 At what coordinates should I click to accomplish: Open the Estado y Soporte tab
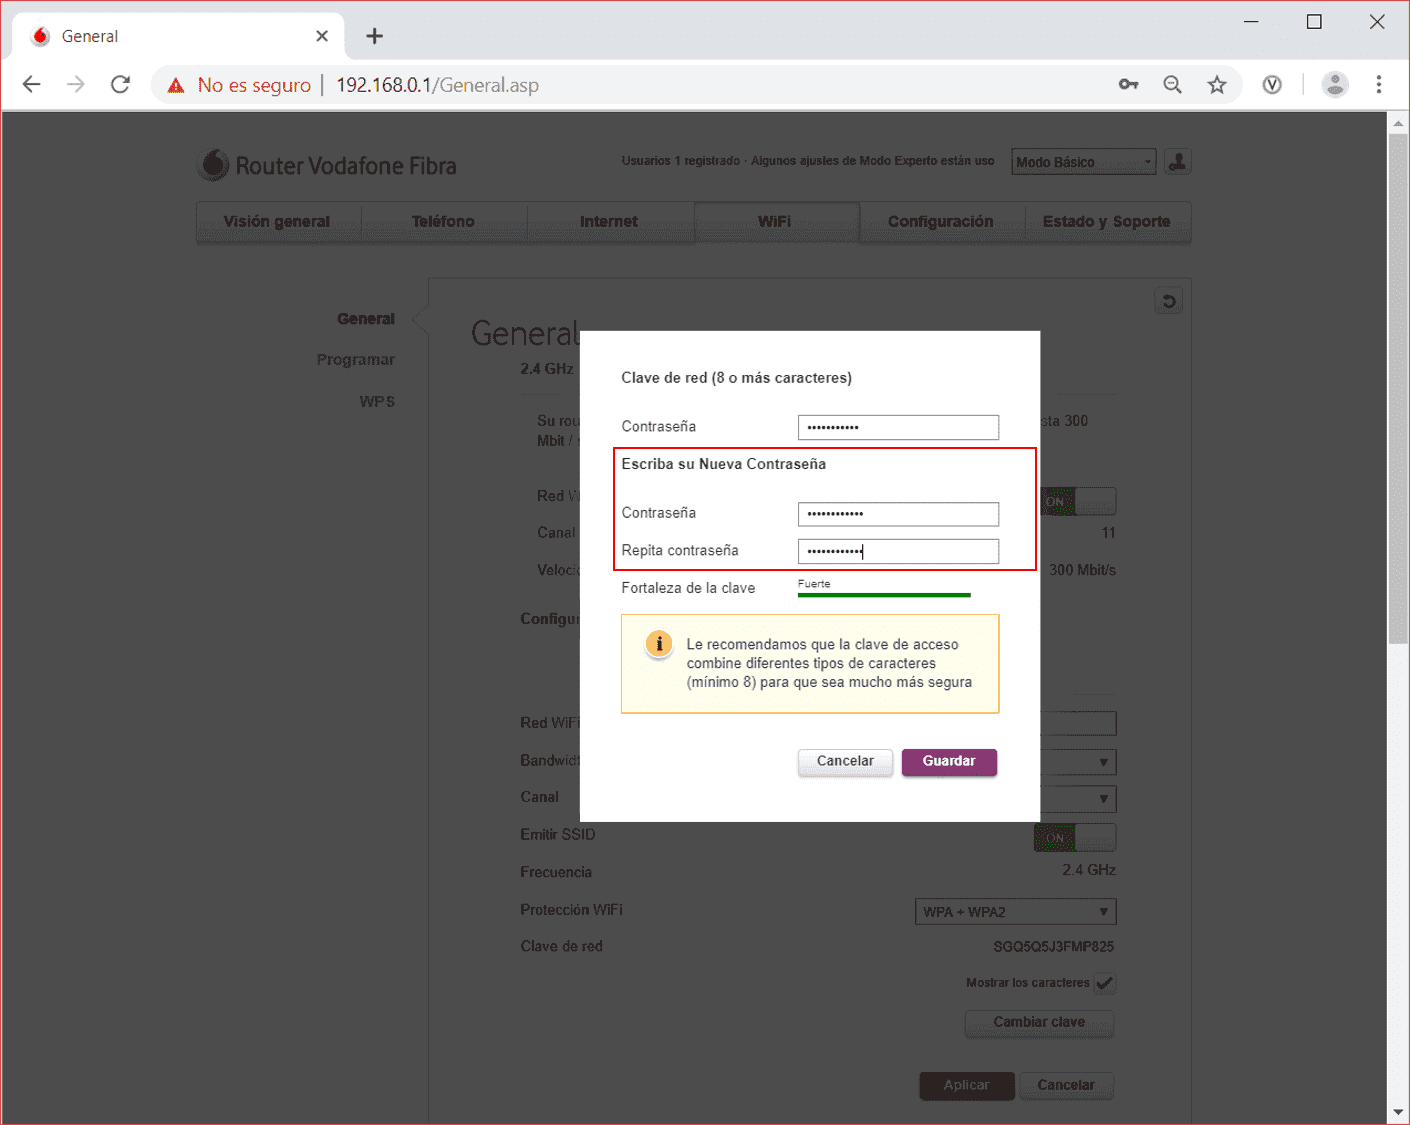tap(1106, 222)
